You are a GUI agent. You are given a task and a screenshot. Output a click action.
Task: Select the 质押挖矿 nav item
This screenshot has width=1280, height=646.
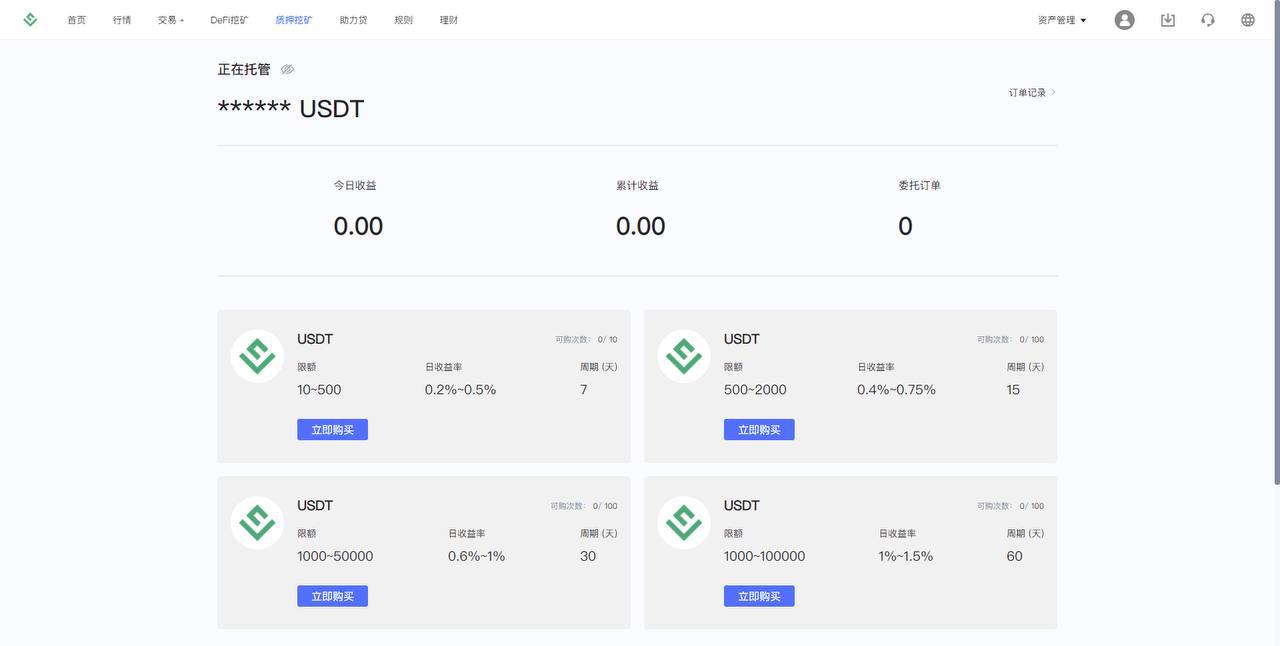tap(293, 20)
